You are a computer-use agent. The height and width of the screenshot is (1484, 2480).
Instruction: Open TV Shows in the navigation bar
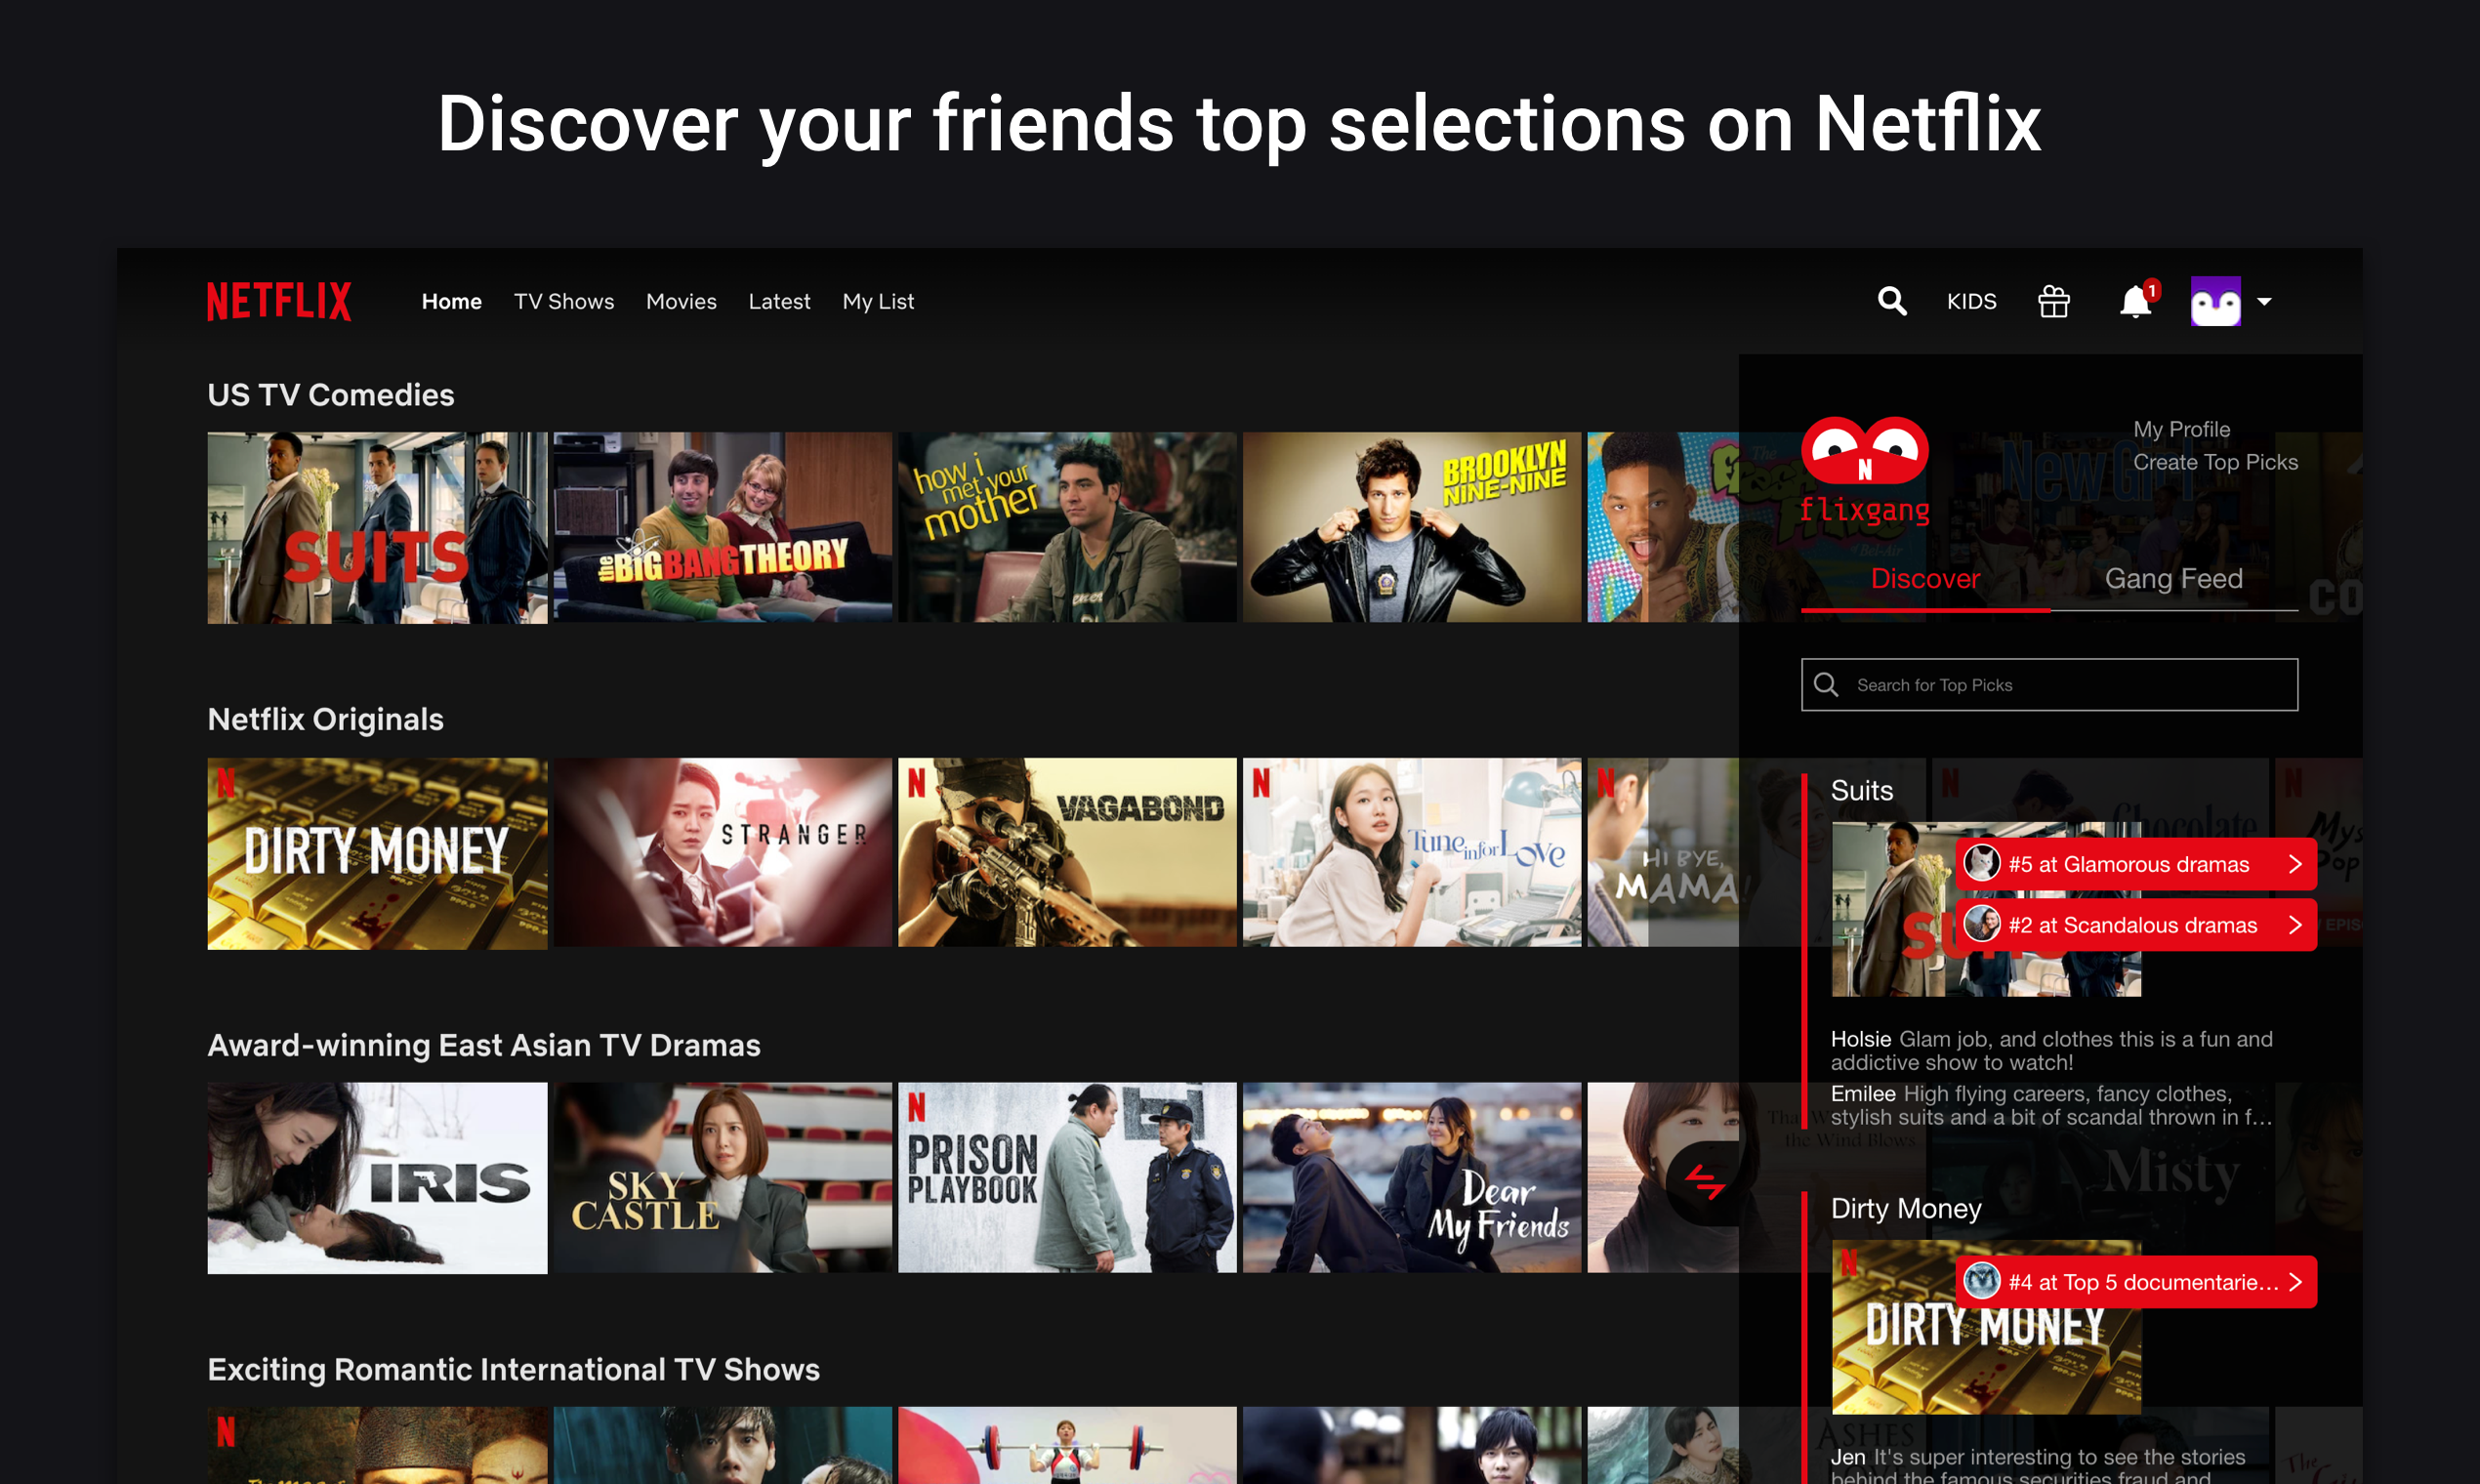click(564, 301)
